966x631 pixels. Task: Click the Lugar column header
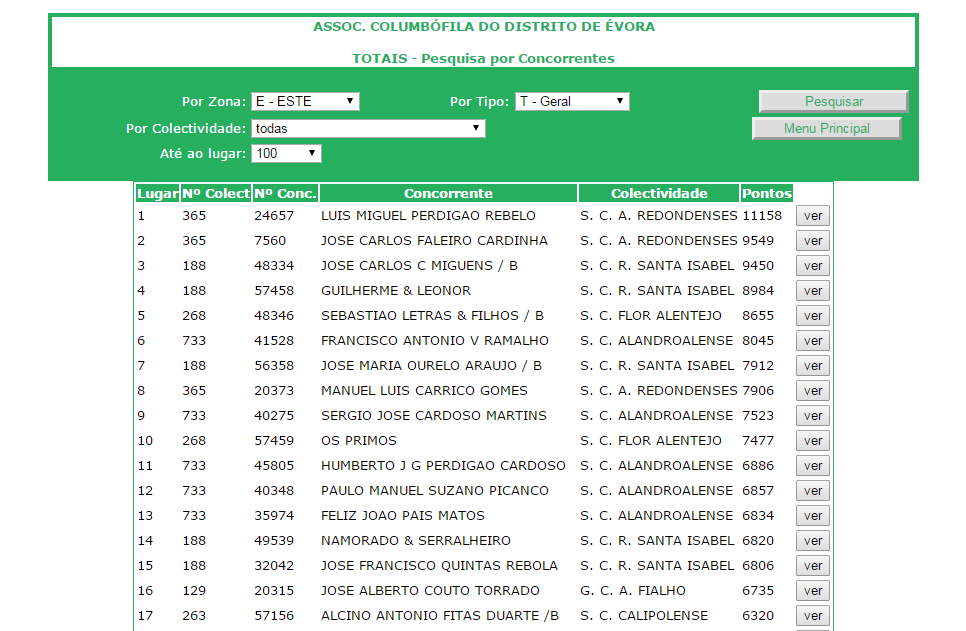157,193
